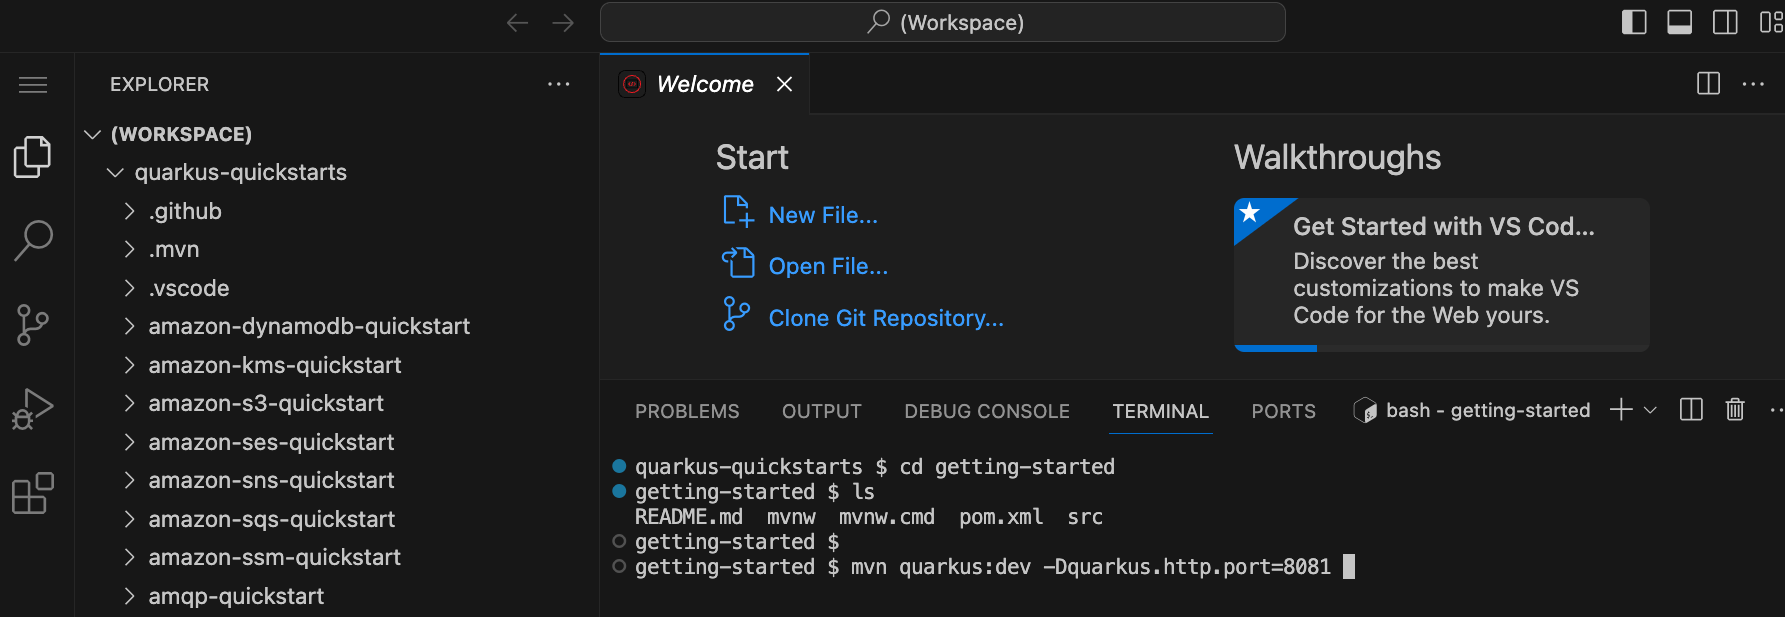
Task: Switch to the PORTS panel tab
Action: pos(1283,411)
